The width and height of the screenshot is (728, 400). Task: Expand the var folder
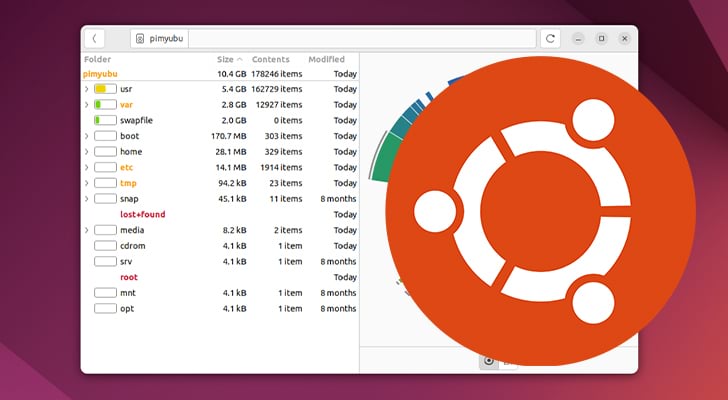click(x=87, y=105)
